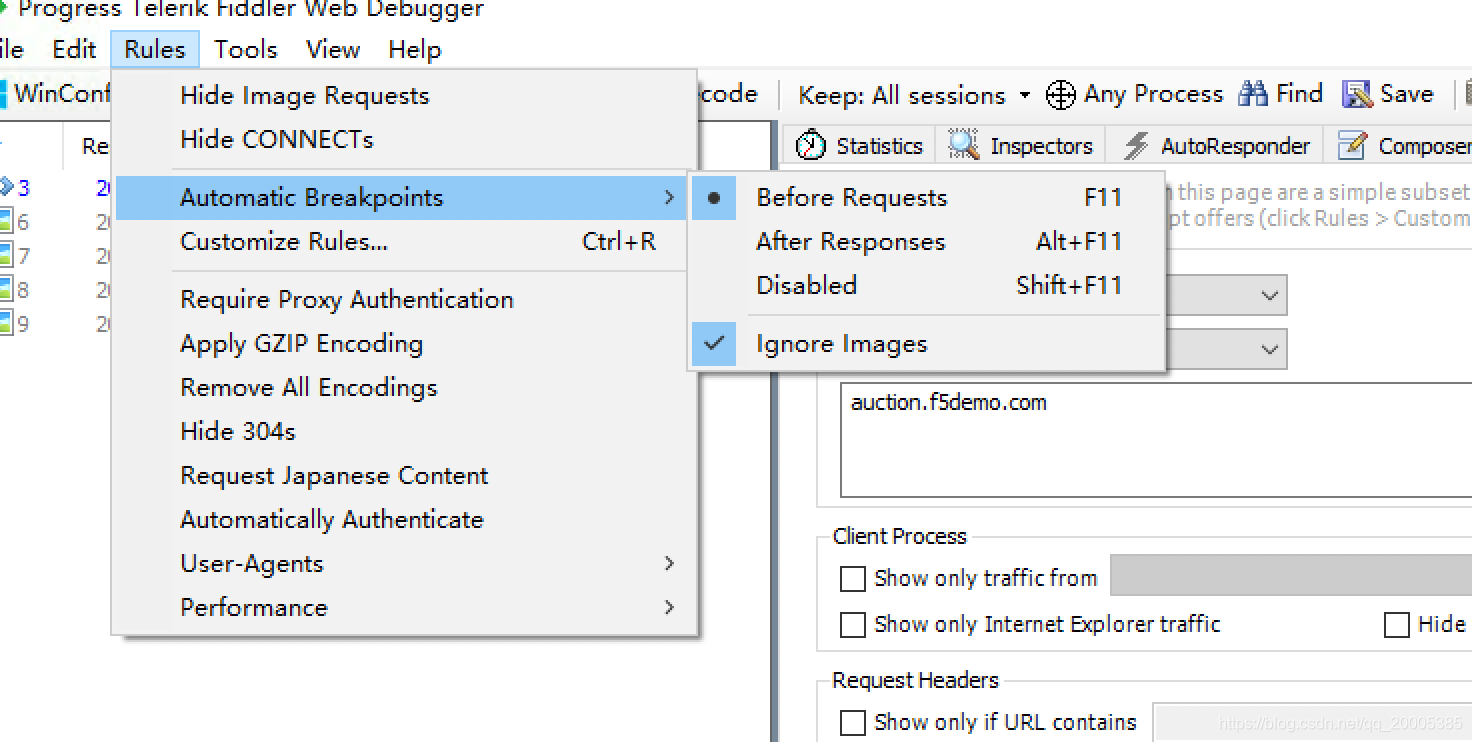Image resolution: width=1472 pixels, height=742 pixels.
Task: Choose Remove All Encodings
Action: click(405, 388)
